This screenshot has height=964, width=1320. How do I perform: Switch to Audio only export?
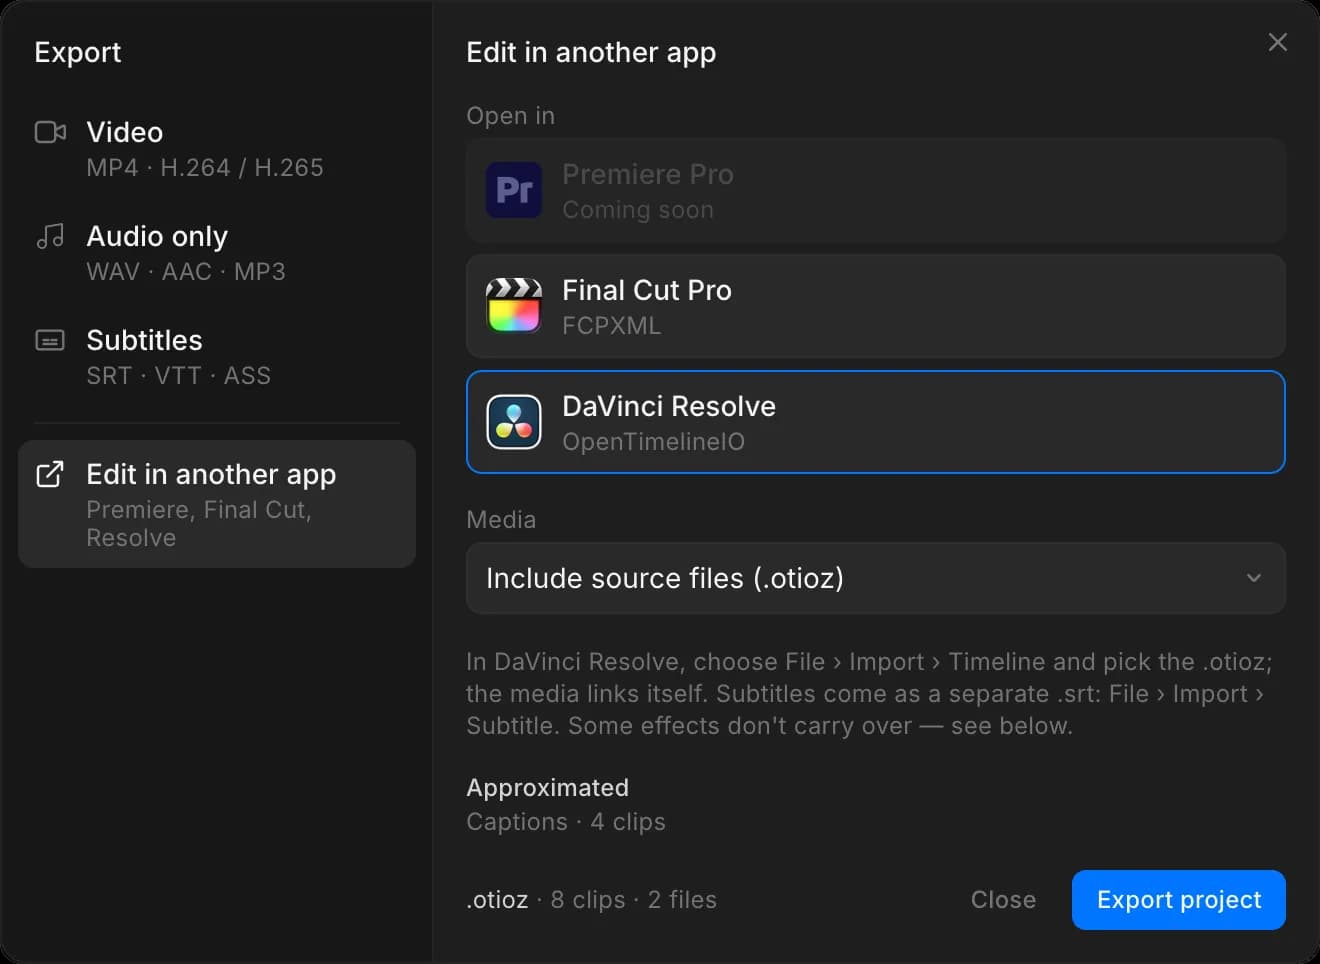click(217, 254)
